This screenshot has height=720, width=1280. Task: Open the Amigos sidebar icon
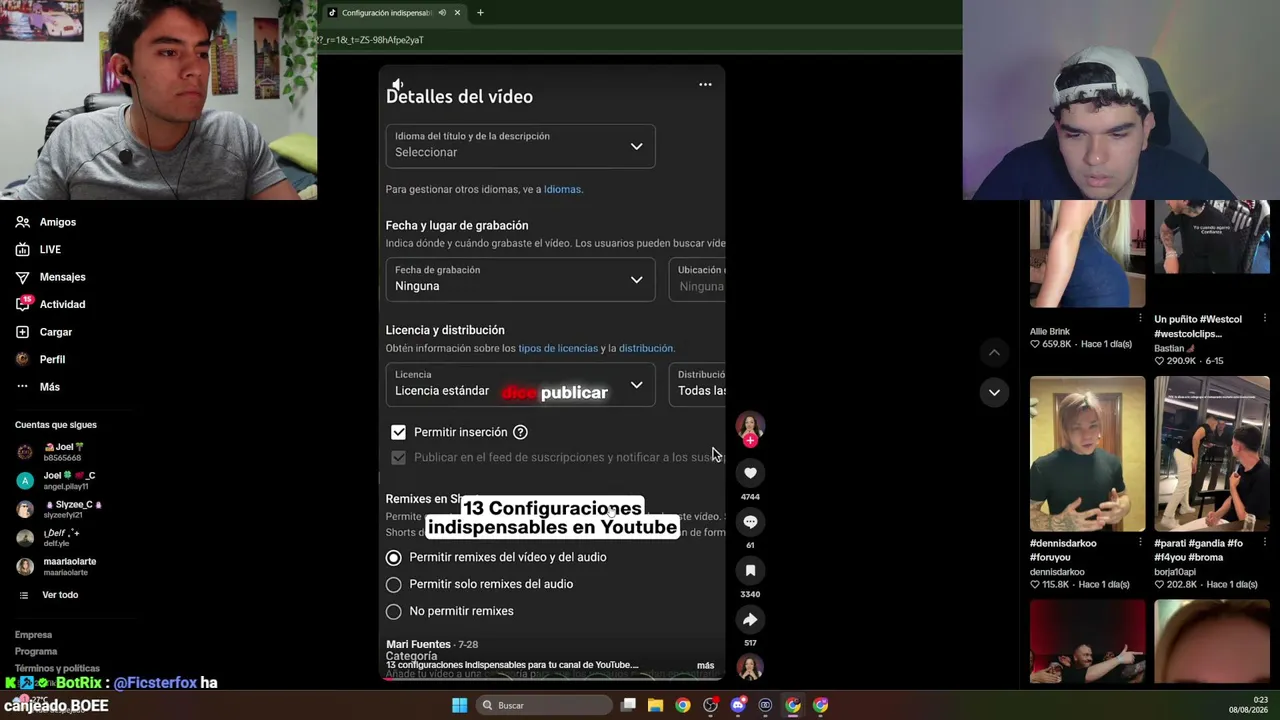[x=22, y=222]
